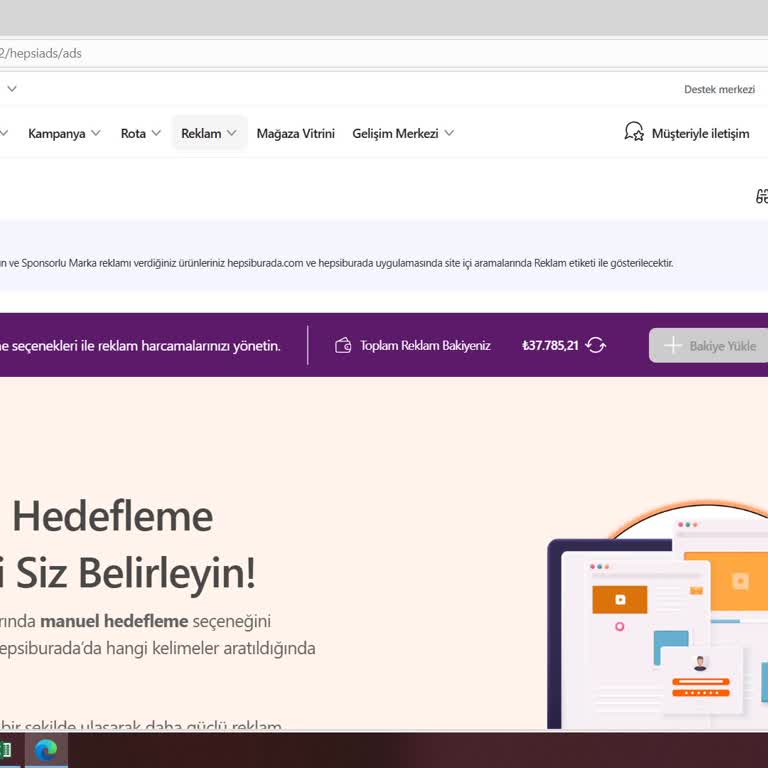Open the Kampanya menu
This screenshot has width=768, height=768.
(x=64, y=133)
